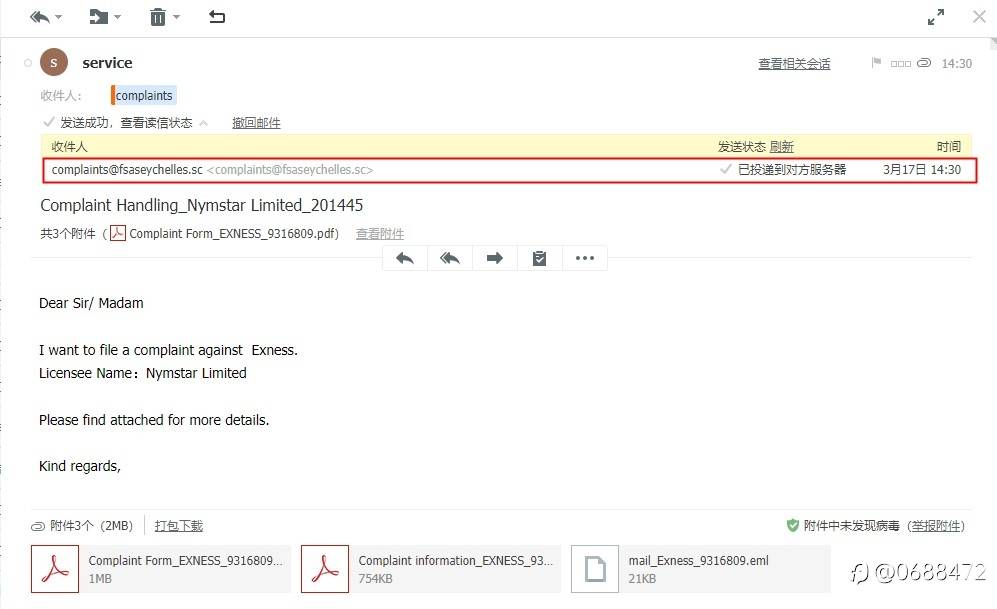Click the top toolbar reply-all icon
The width and height of the screenshot is (997, 609).
tap(39, 17)
